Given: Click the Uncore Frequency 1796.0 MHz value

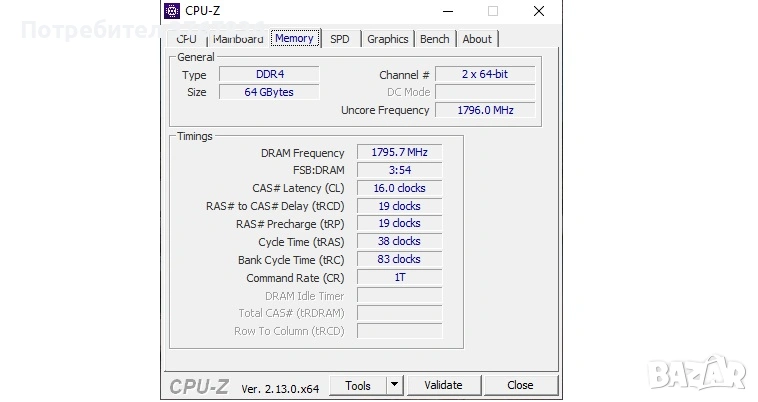Looking at the screenshot, I should coord(485,110).
